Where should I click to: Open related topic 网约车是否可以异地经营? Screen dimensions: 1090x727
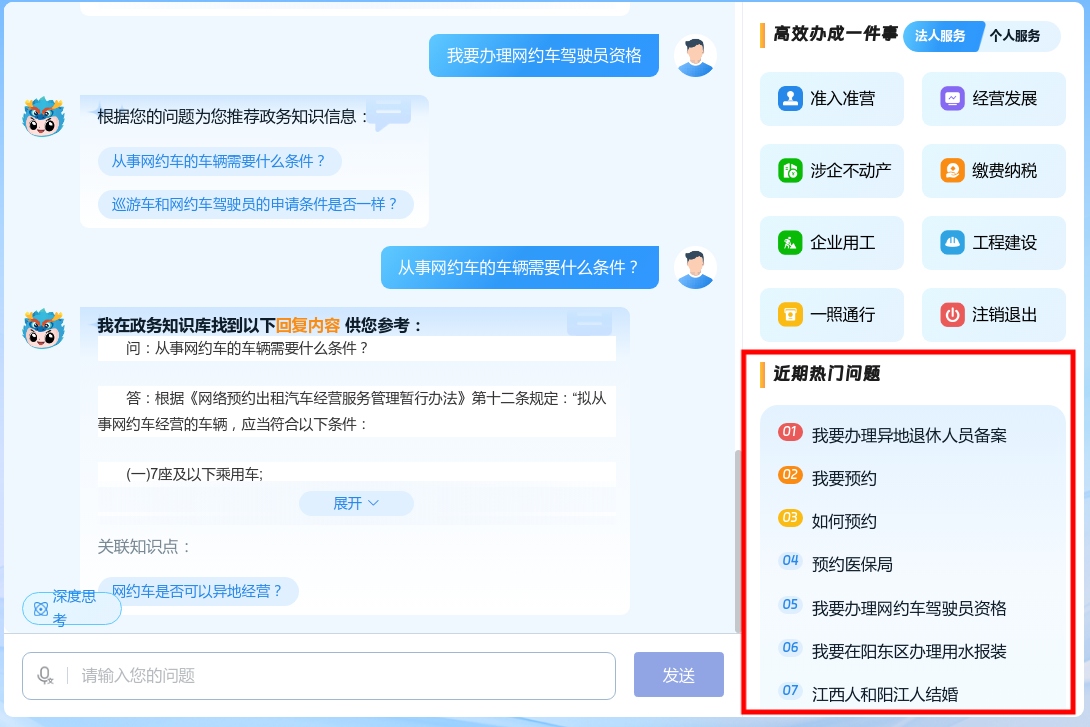(x=198, y=591)
